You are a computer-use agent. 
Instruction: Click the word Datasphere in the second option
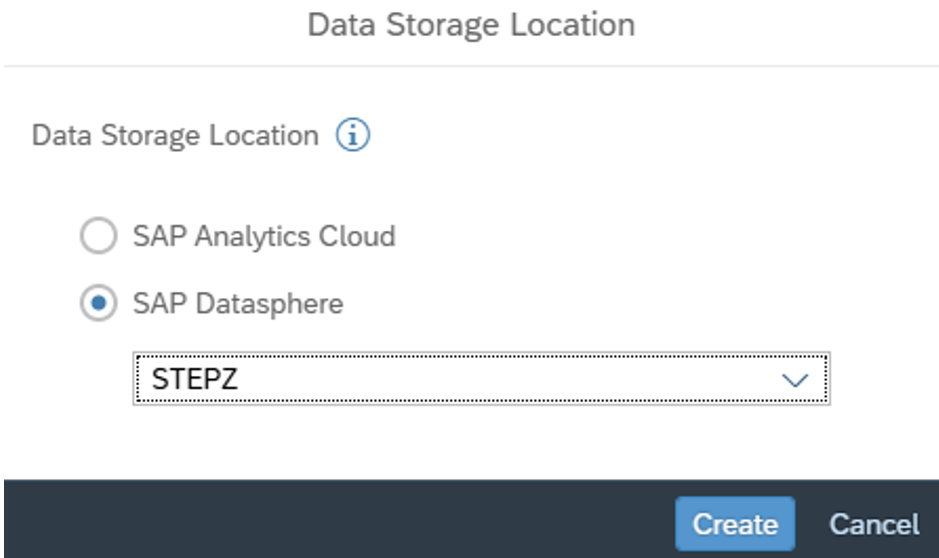click(x=268, y=303)
